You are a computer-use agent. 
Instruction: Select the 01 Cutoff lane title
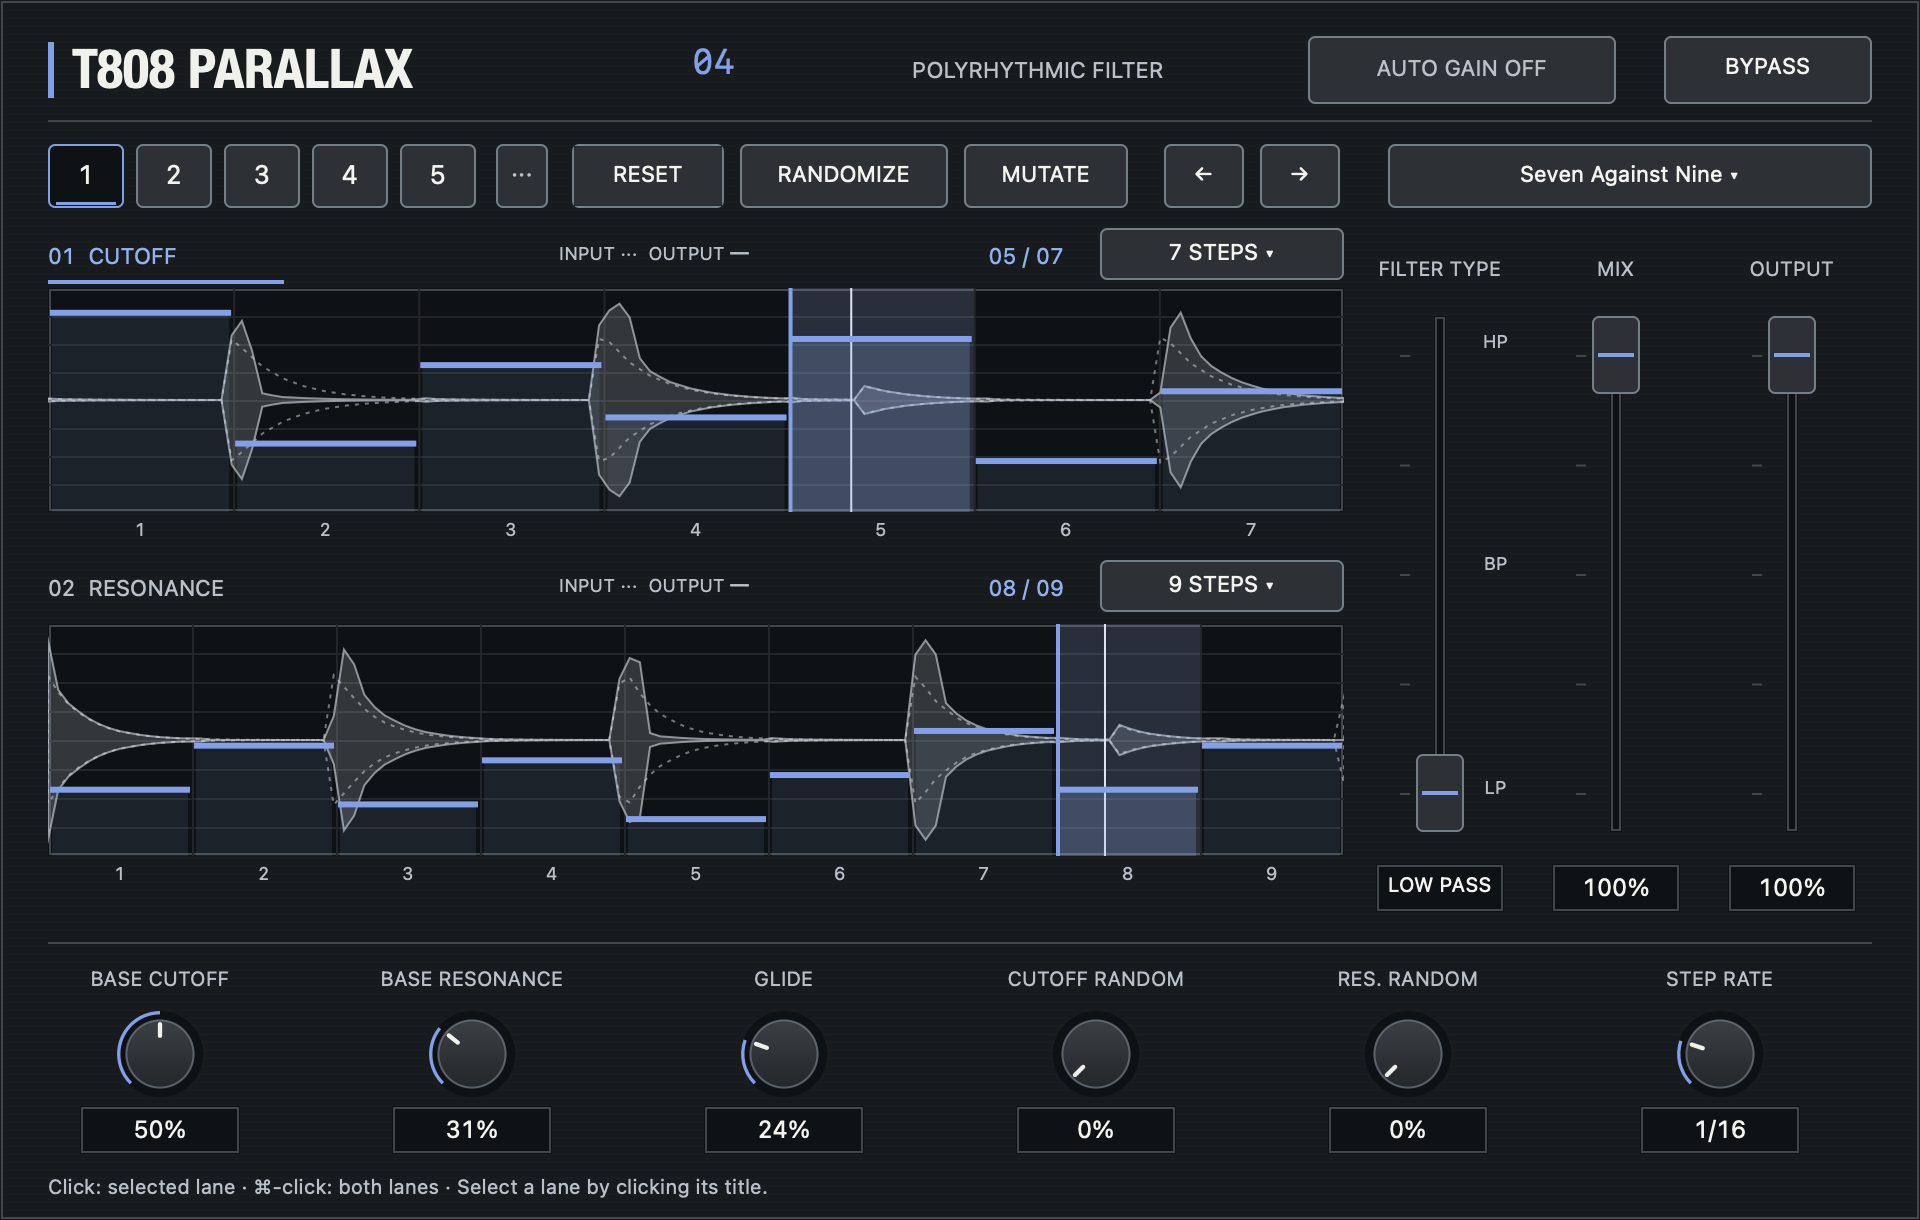112,256
